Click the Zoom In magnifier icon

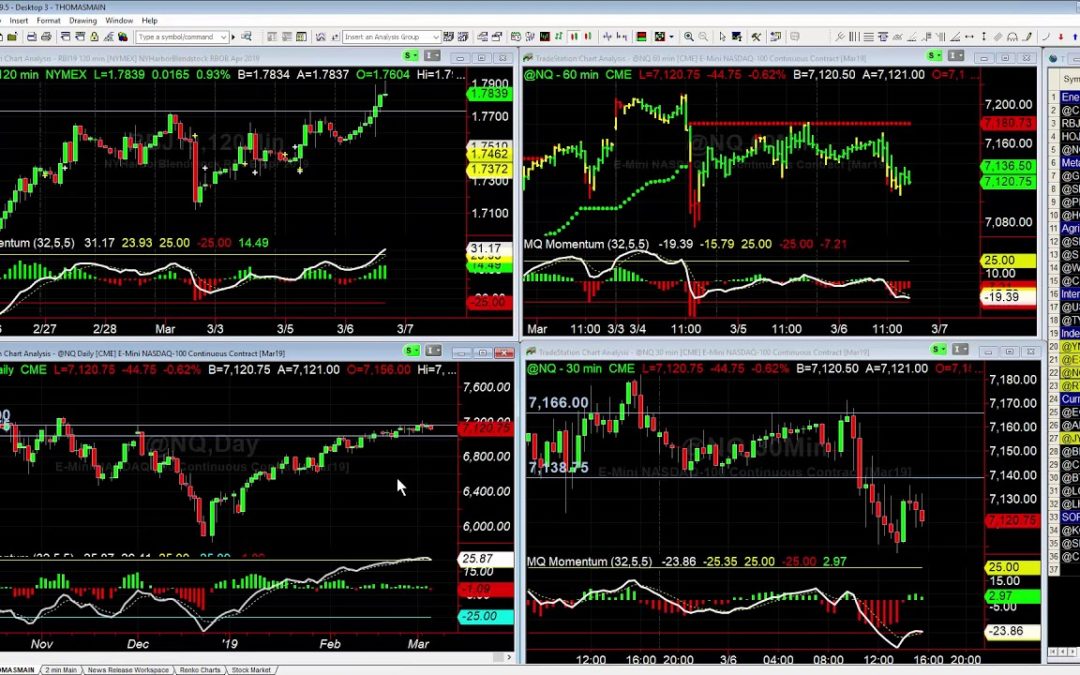pos(689,37)
